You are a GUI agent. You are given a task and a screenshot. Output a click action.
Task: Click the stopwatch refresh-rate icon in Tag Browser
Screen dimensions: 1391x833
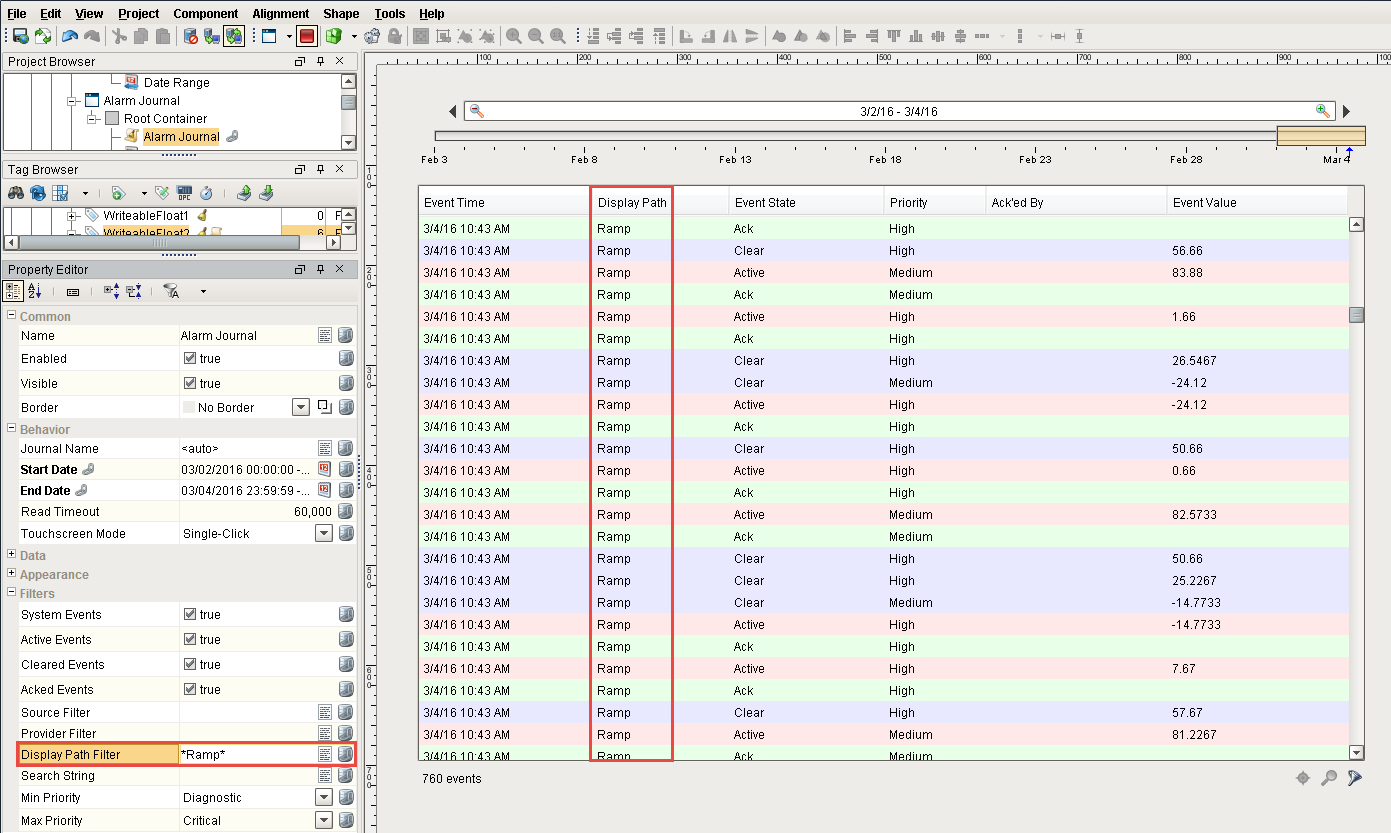click(206, 193)
